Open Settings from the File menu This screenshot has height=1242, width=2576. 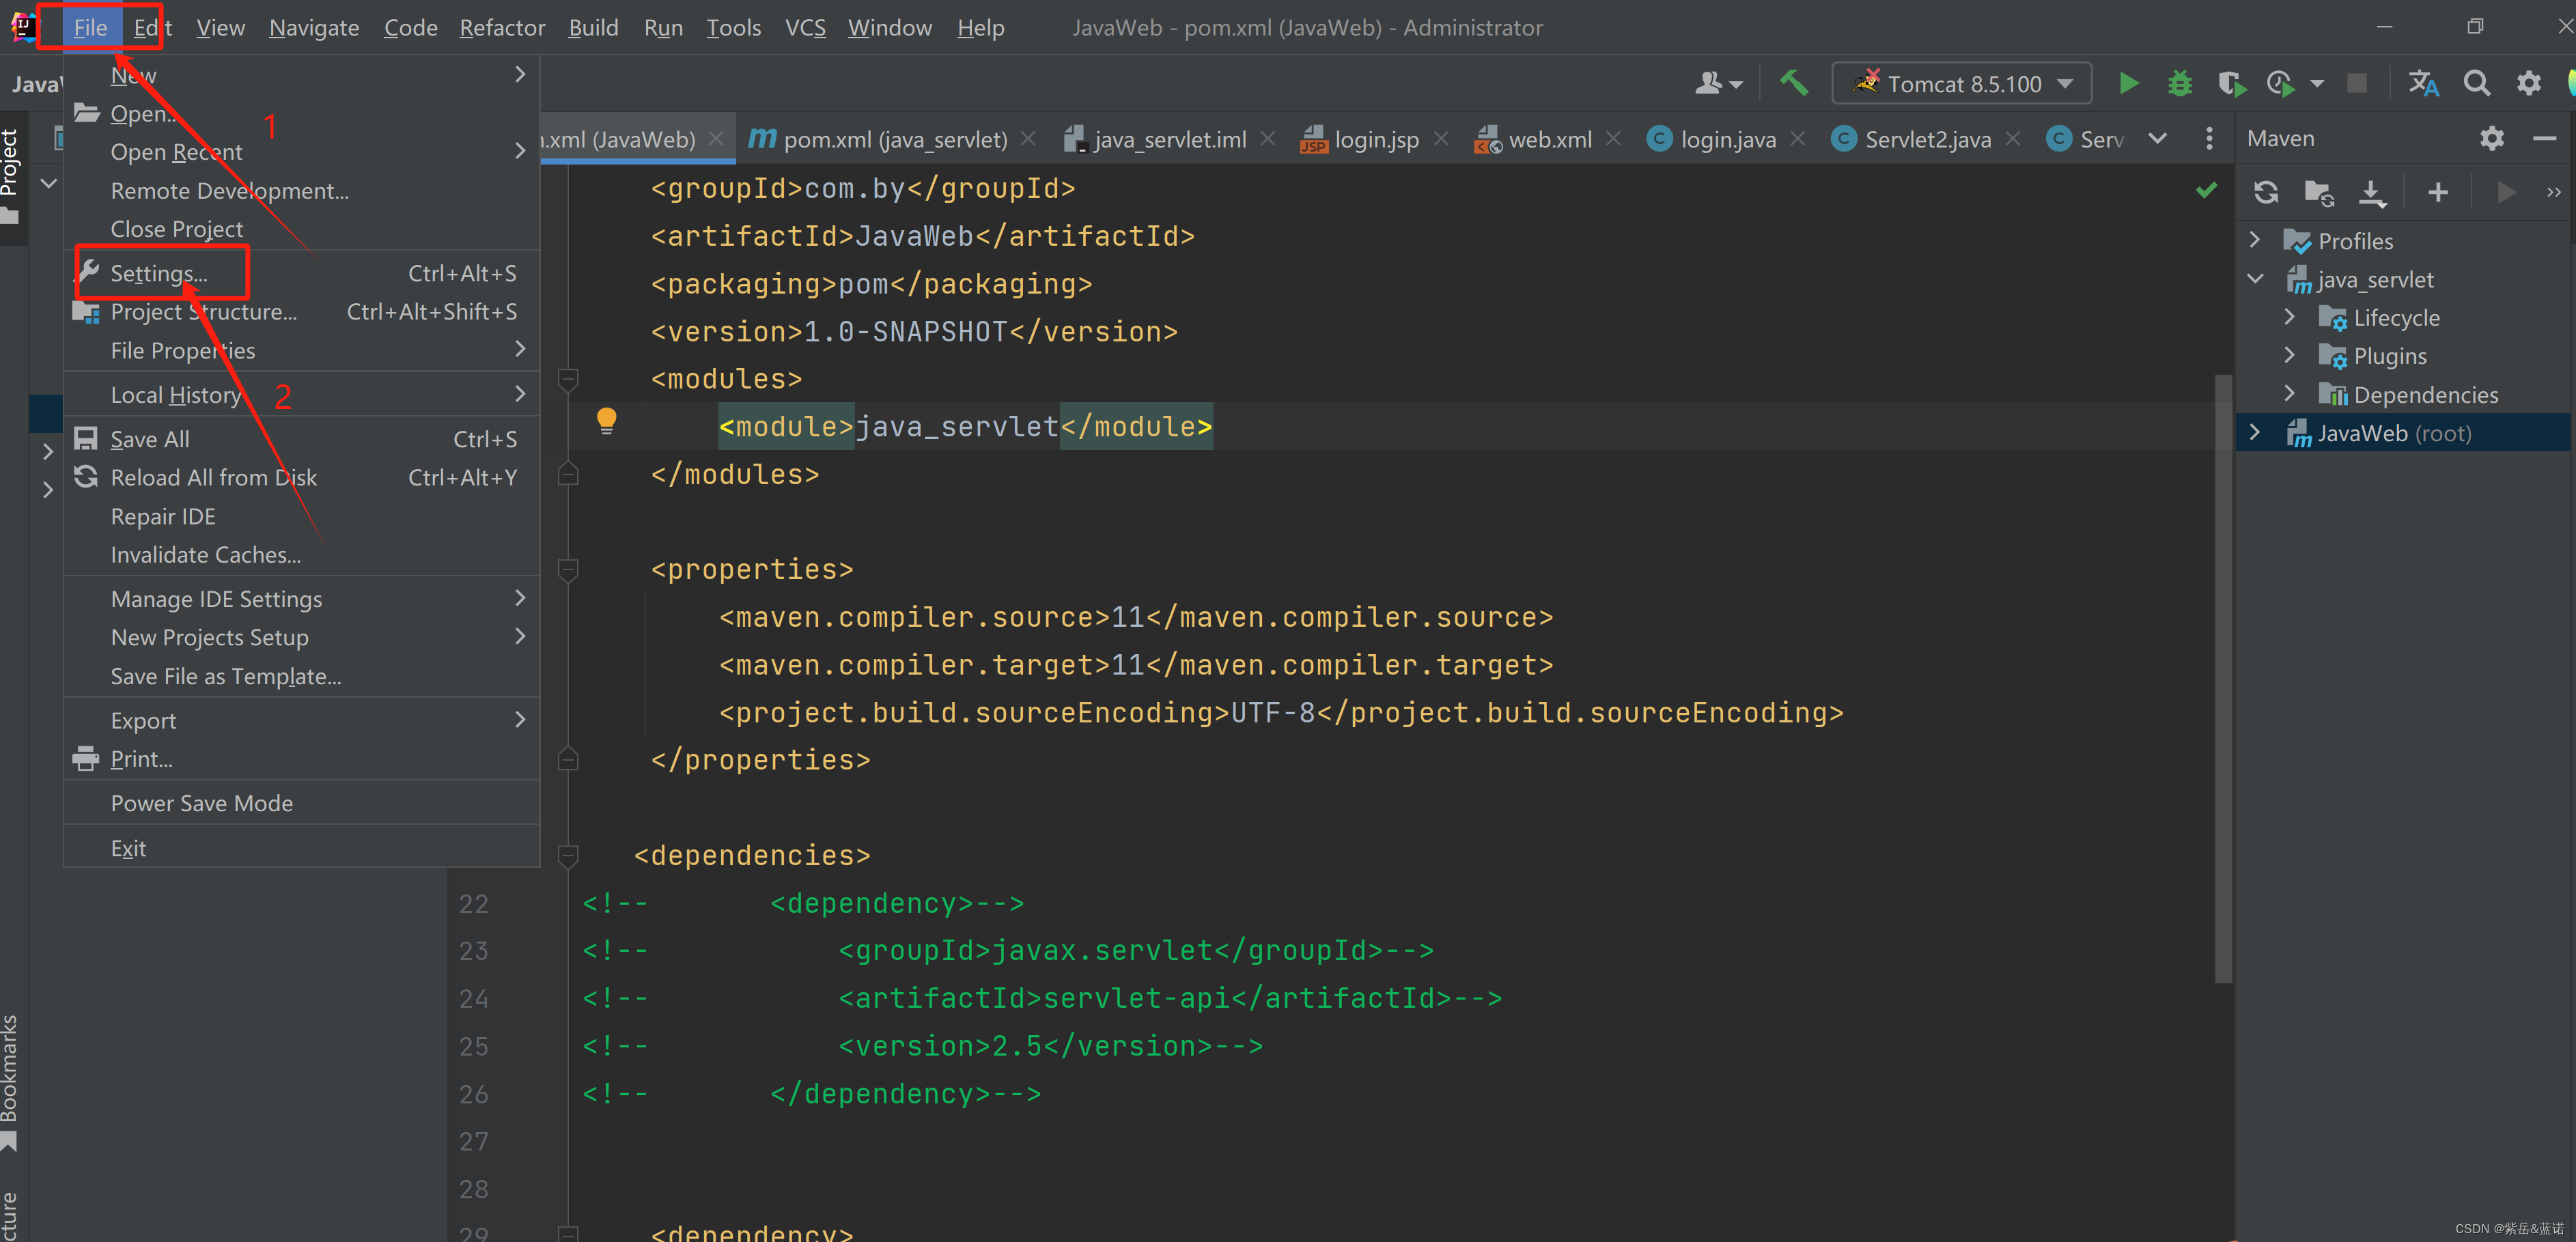(159, 273)
